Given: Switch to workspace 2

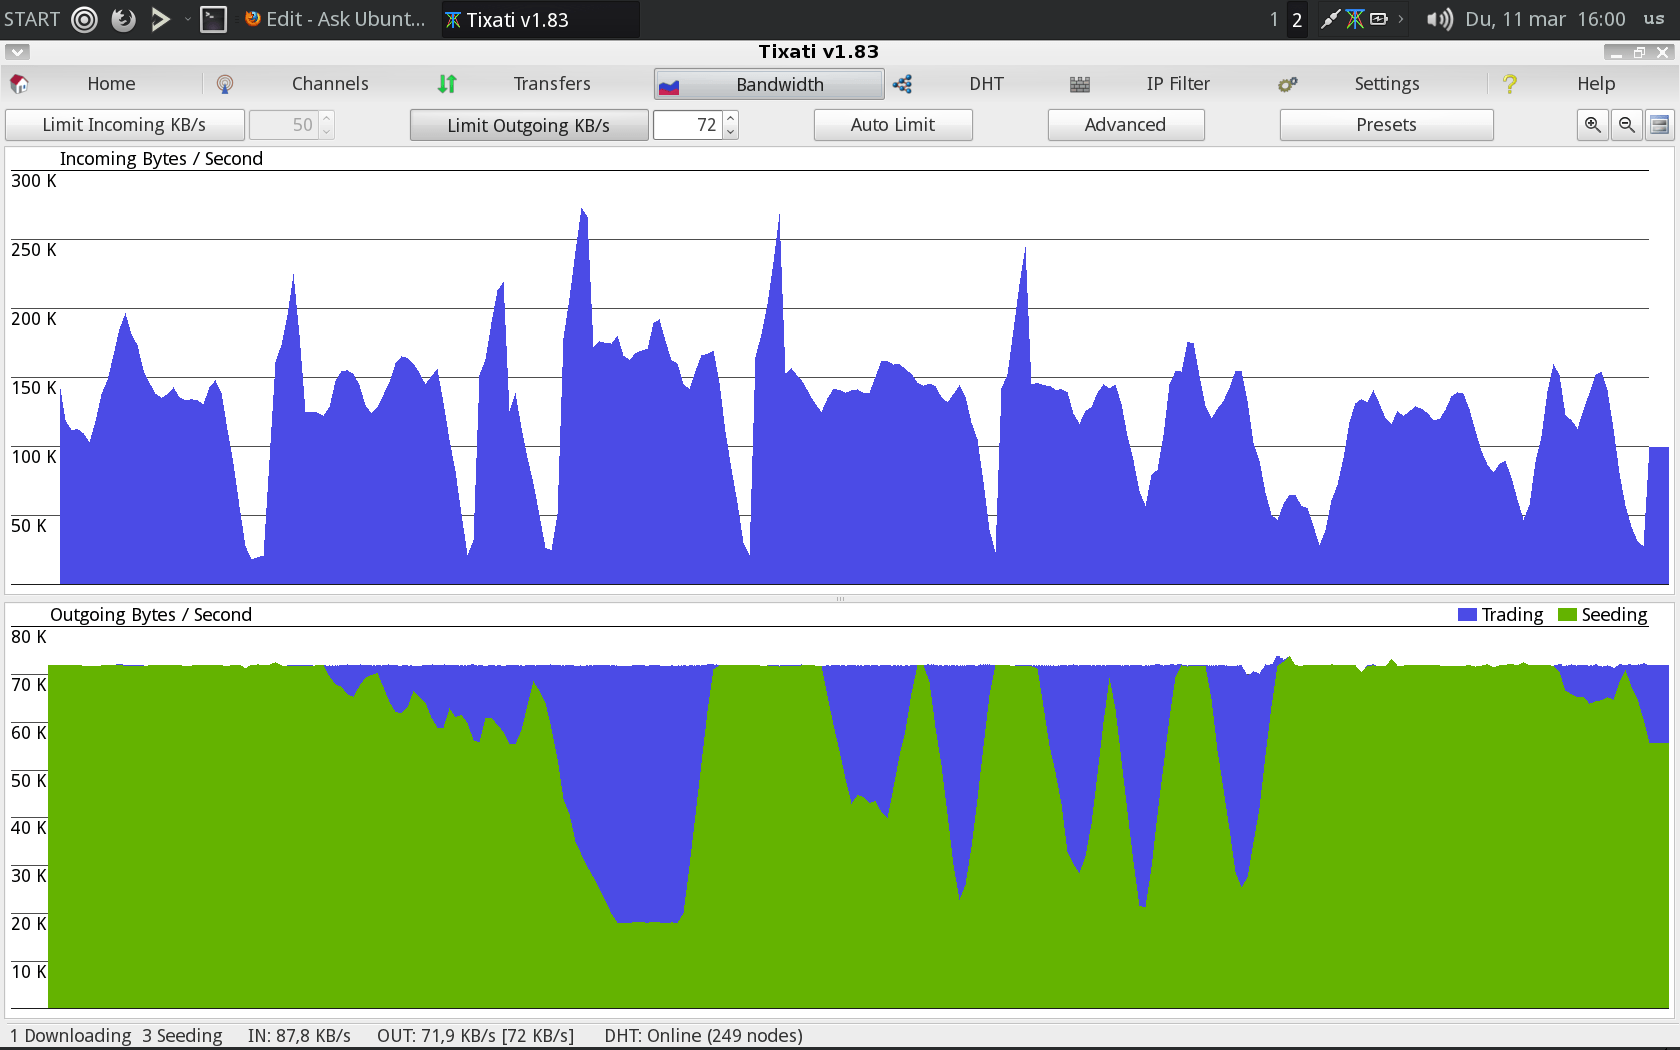Looking at the screenshot, I should tap(1297, 19).
